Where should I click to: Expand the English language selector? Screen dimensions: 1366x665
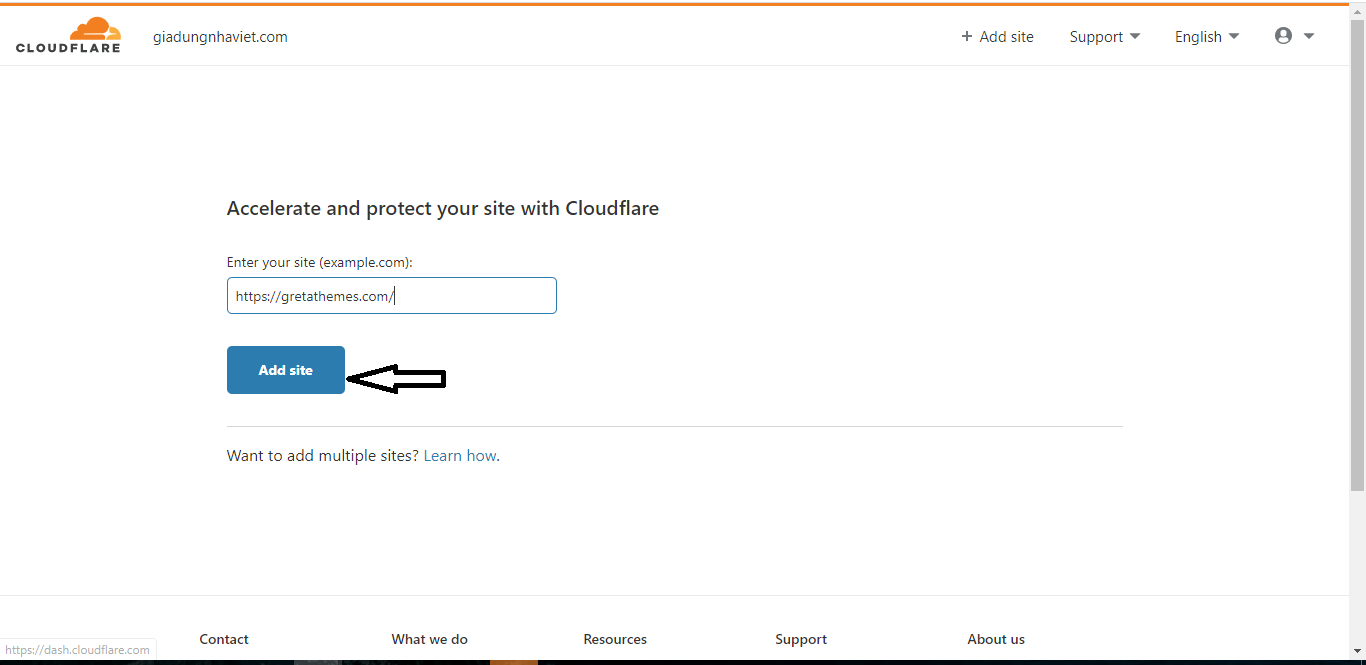(x=1206, y=37)
